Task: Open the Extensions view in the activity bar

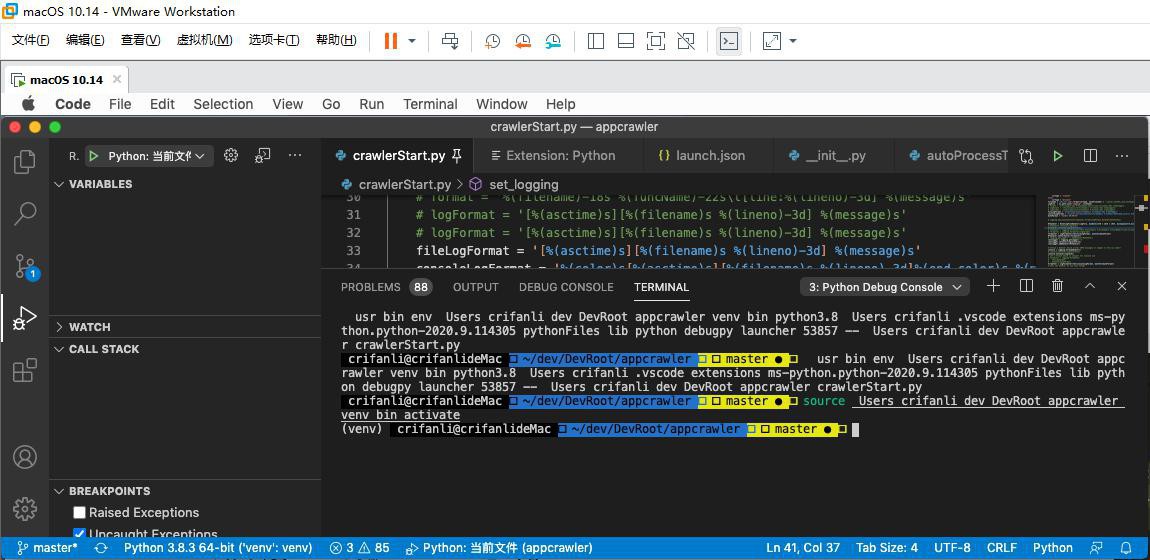Action: (25, 370)
